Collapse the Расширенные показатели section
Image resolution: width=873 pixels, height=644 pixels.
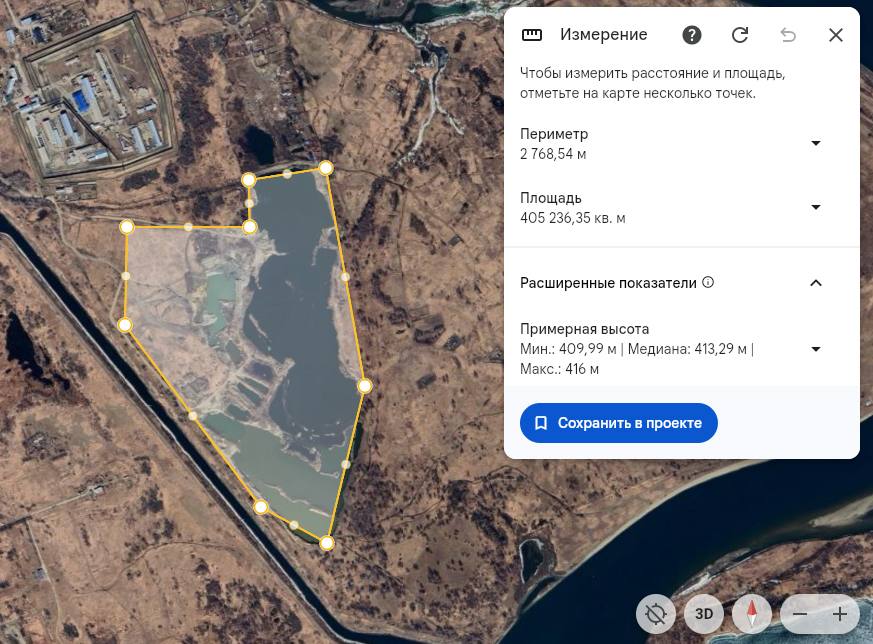815,283
